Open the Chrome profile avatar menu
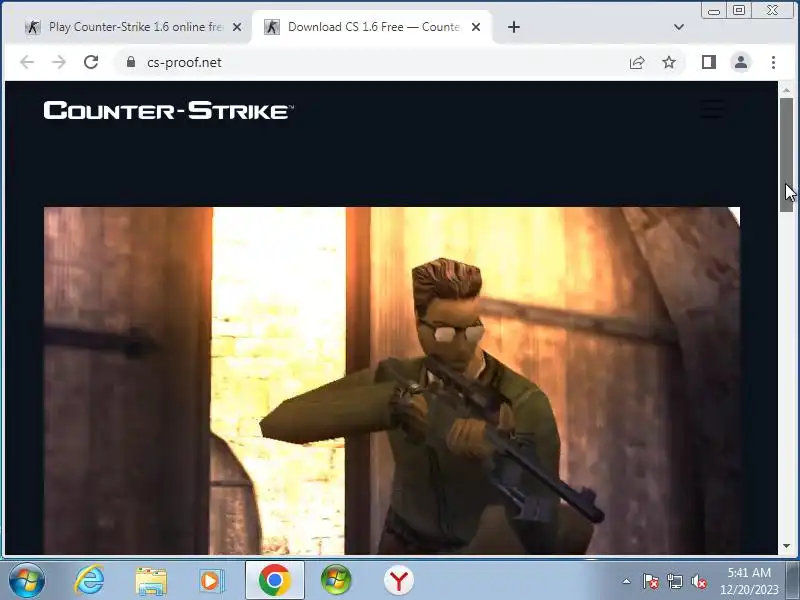Image resolution: width=800 pixels, height=600 pixels. [x=741, y=62]
